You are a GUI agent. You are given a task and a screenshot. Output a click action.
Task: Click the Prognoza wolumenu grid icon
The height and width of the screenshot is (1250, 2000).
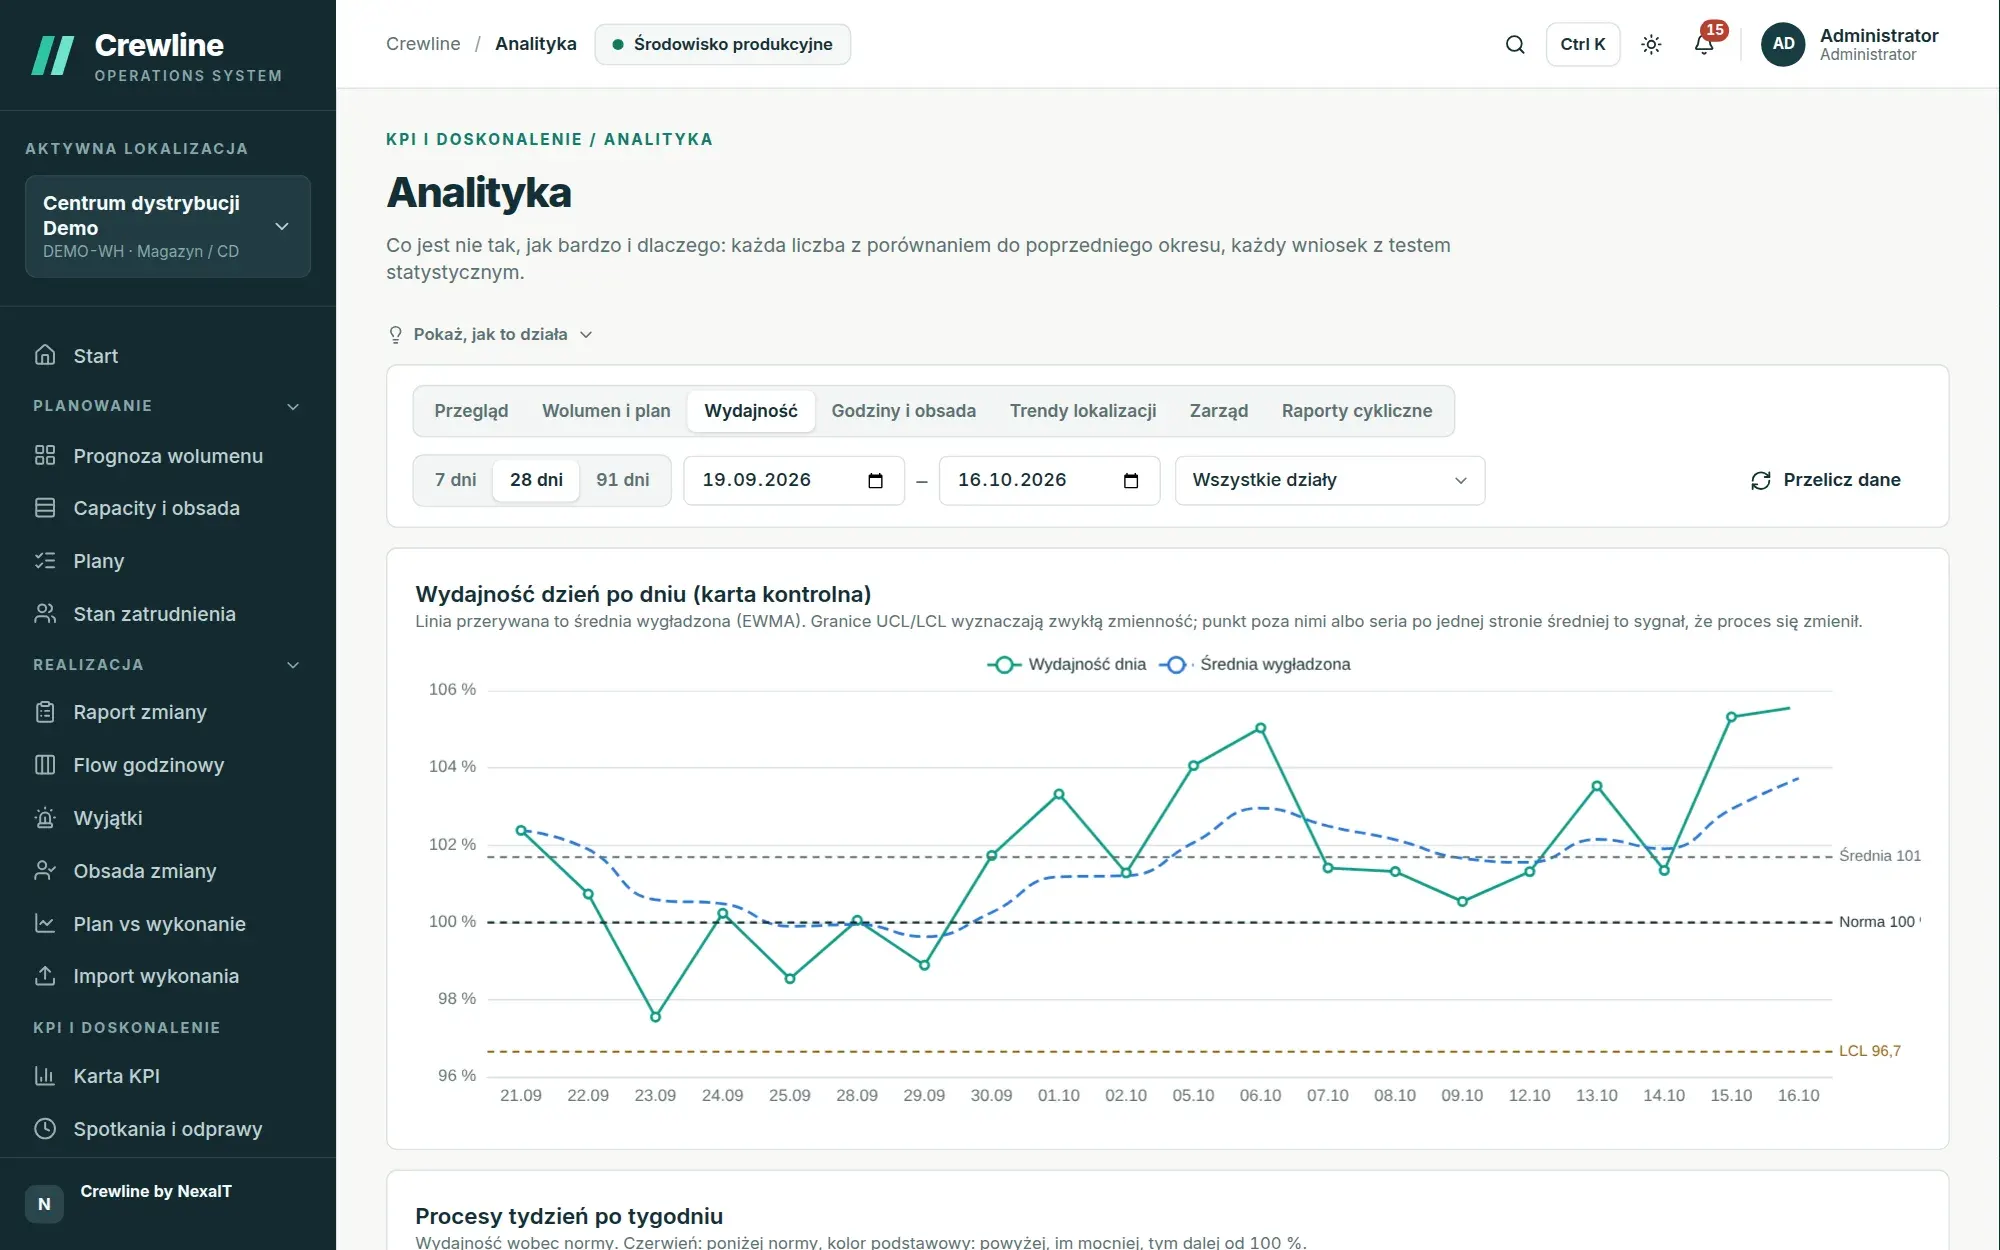pyautogui.click(x=45, y=456)
